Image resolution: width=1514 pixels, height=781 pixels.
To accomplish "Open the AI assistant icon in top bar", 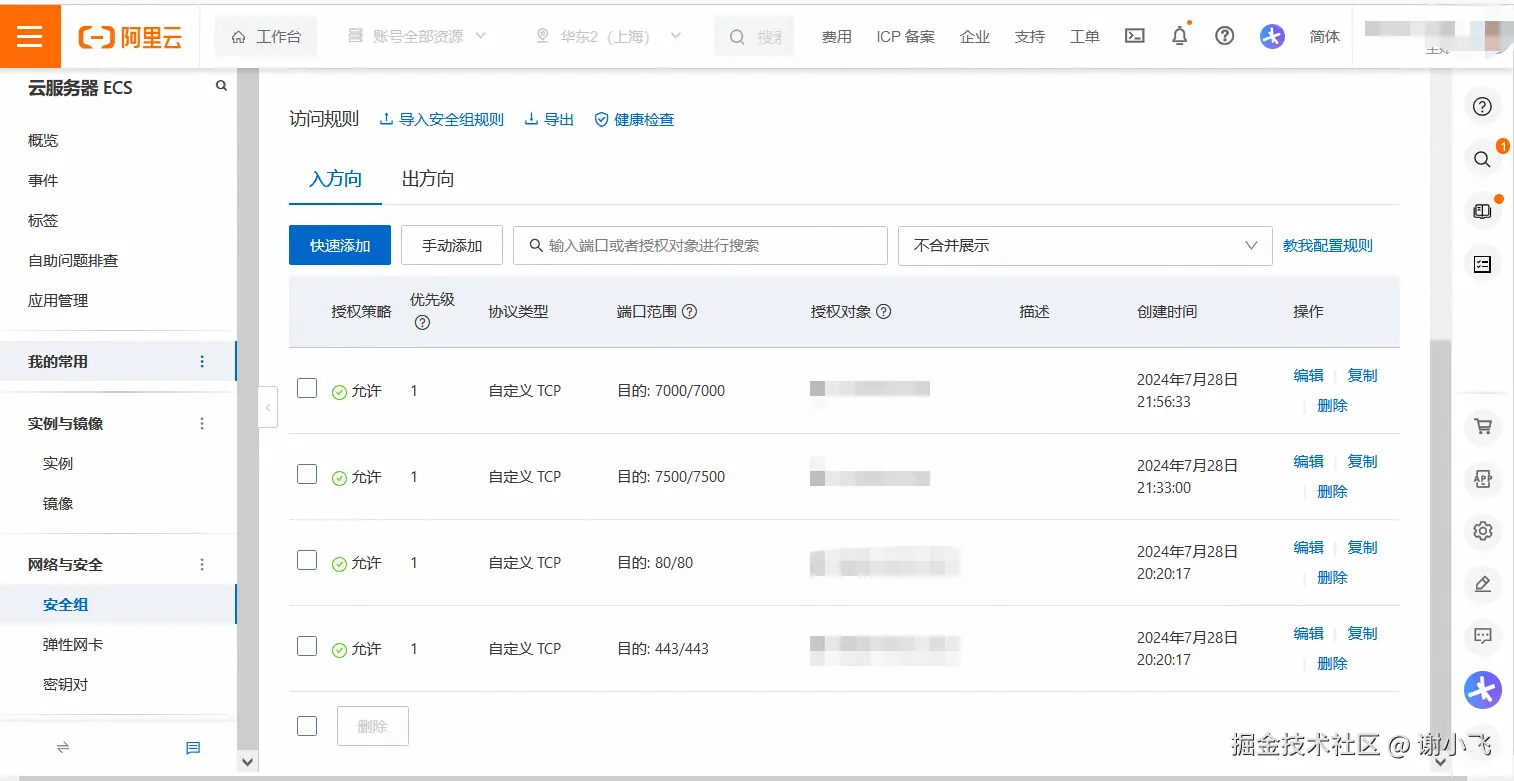I will (1272, 36).
